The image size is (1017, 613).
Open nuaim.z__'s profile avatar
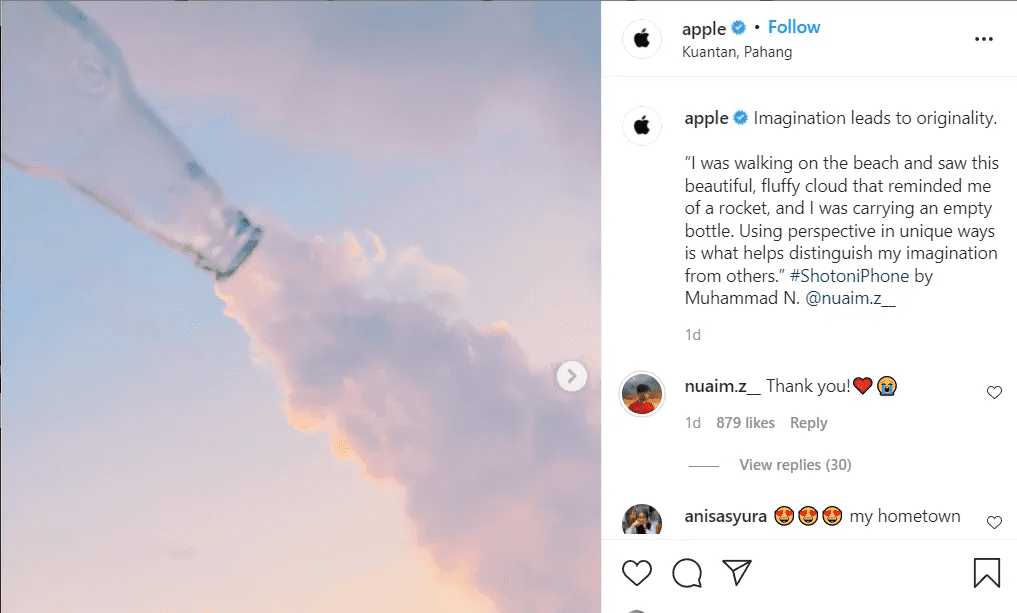[x=641, y=394]
